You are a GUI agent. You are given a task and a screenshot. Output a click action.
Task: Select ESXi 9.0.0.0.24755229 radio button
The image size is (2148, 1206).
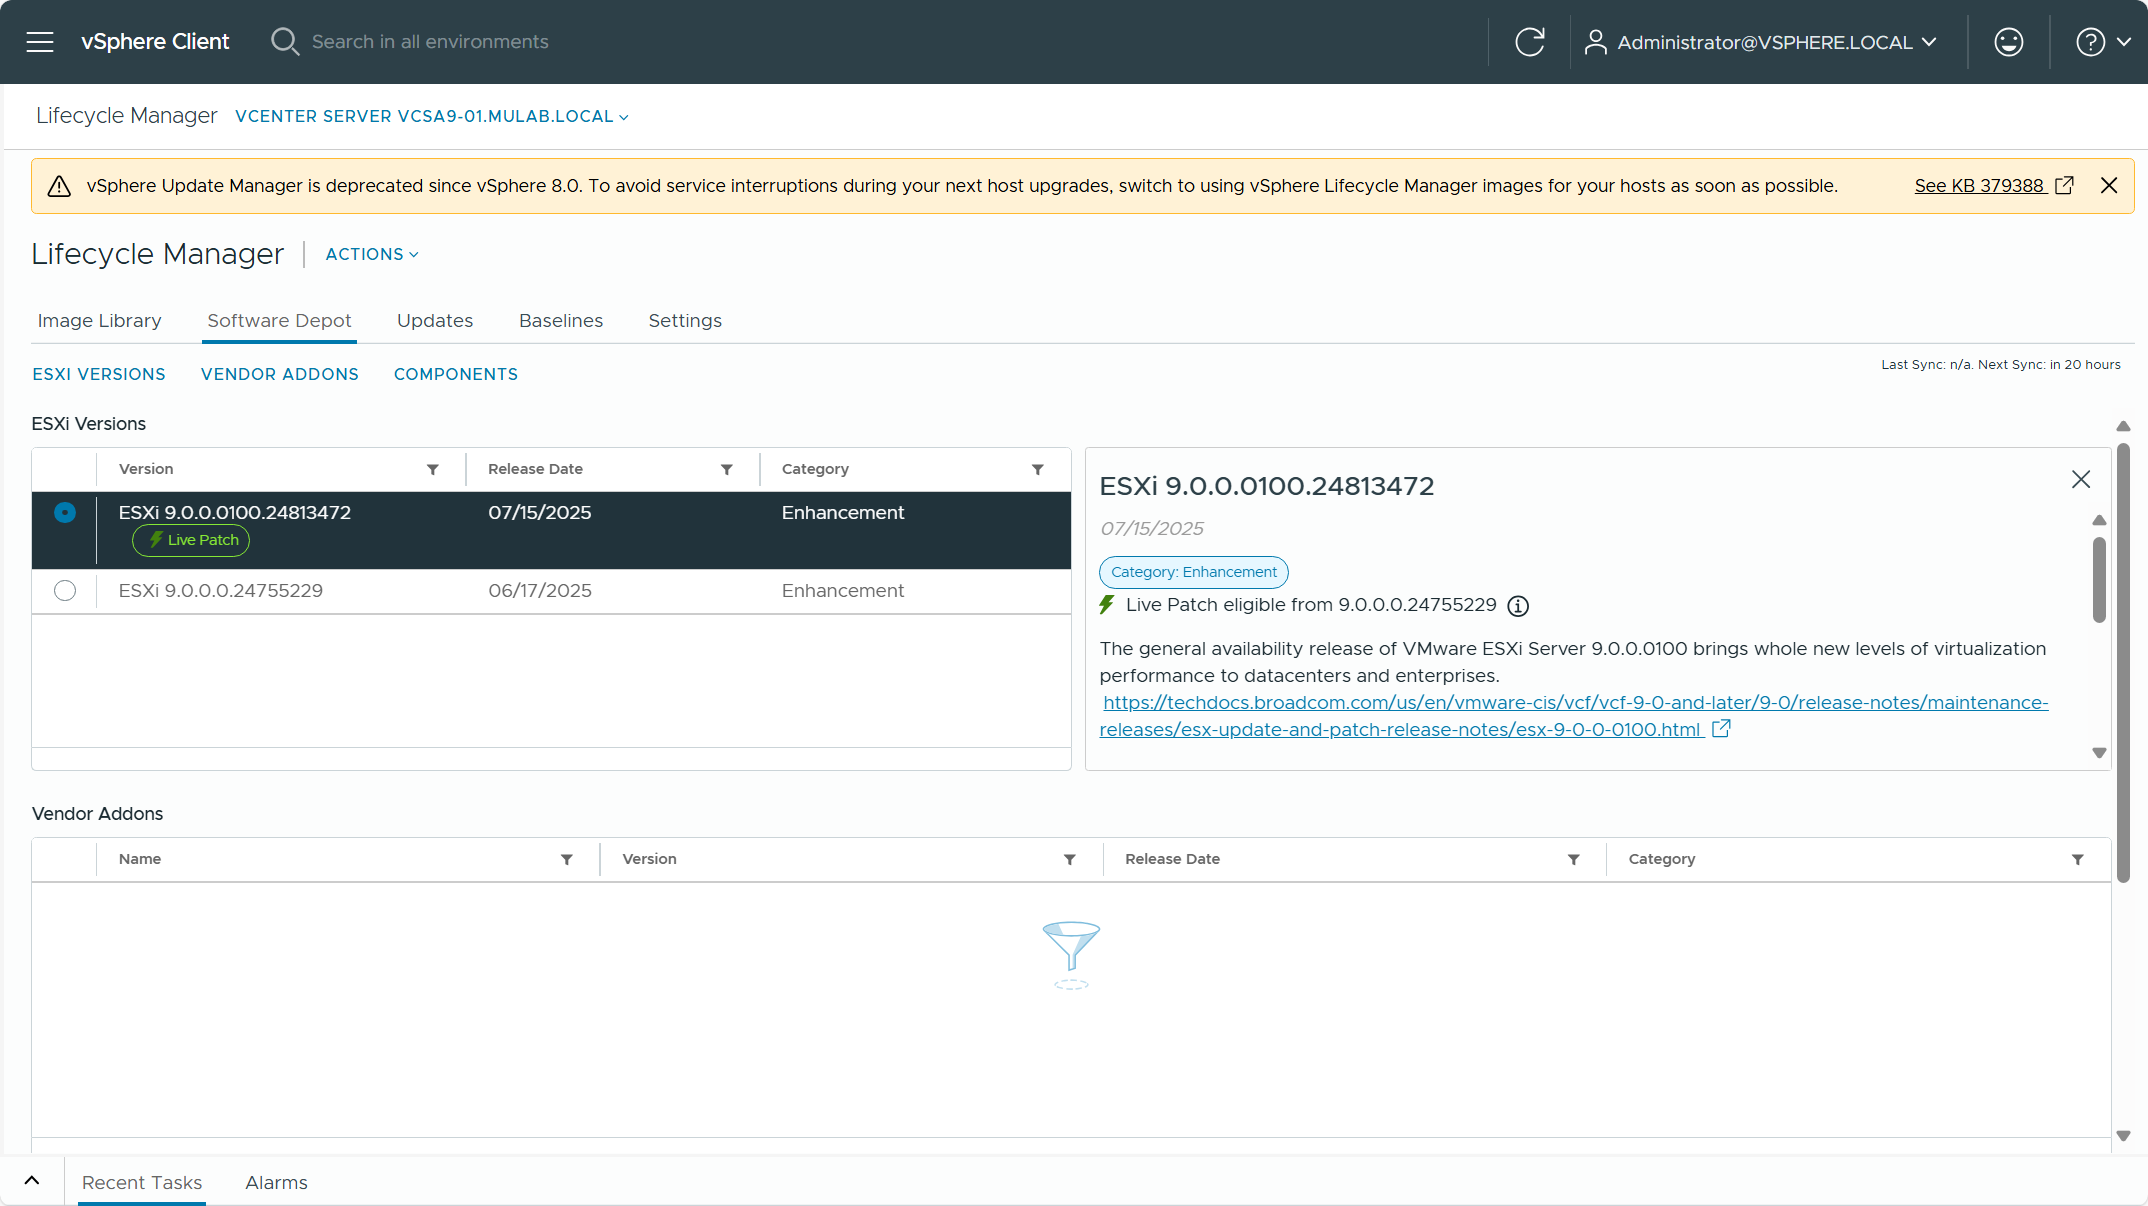point(65,591)
